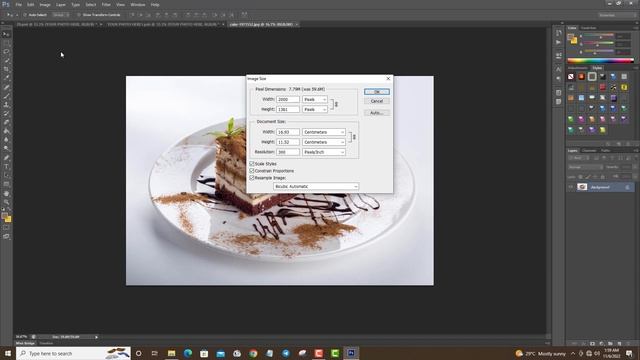Toggle Show Transform Controls checkbox
This screenshot has height=360, width=640.
[x=79, y=15]
